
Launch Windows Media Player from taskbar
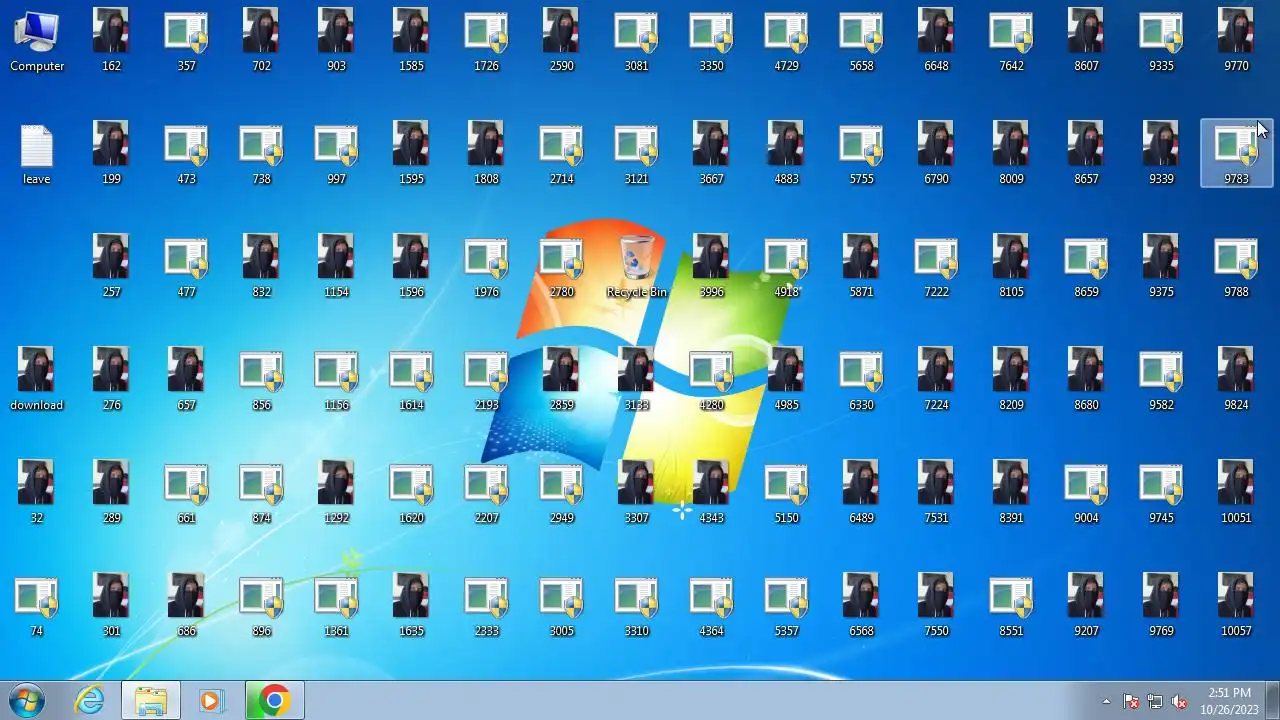211,700
